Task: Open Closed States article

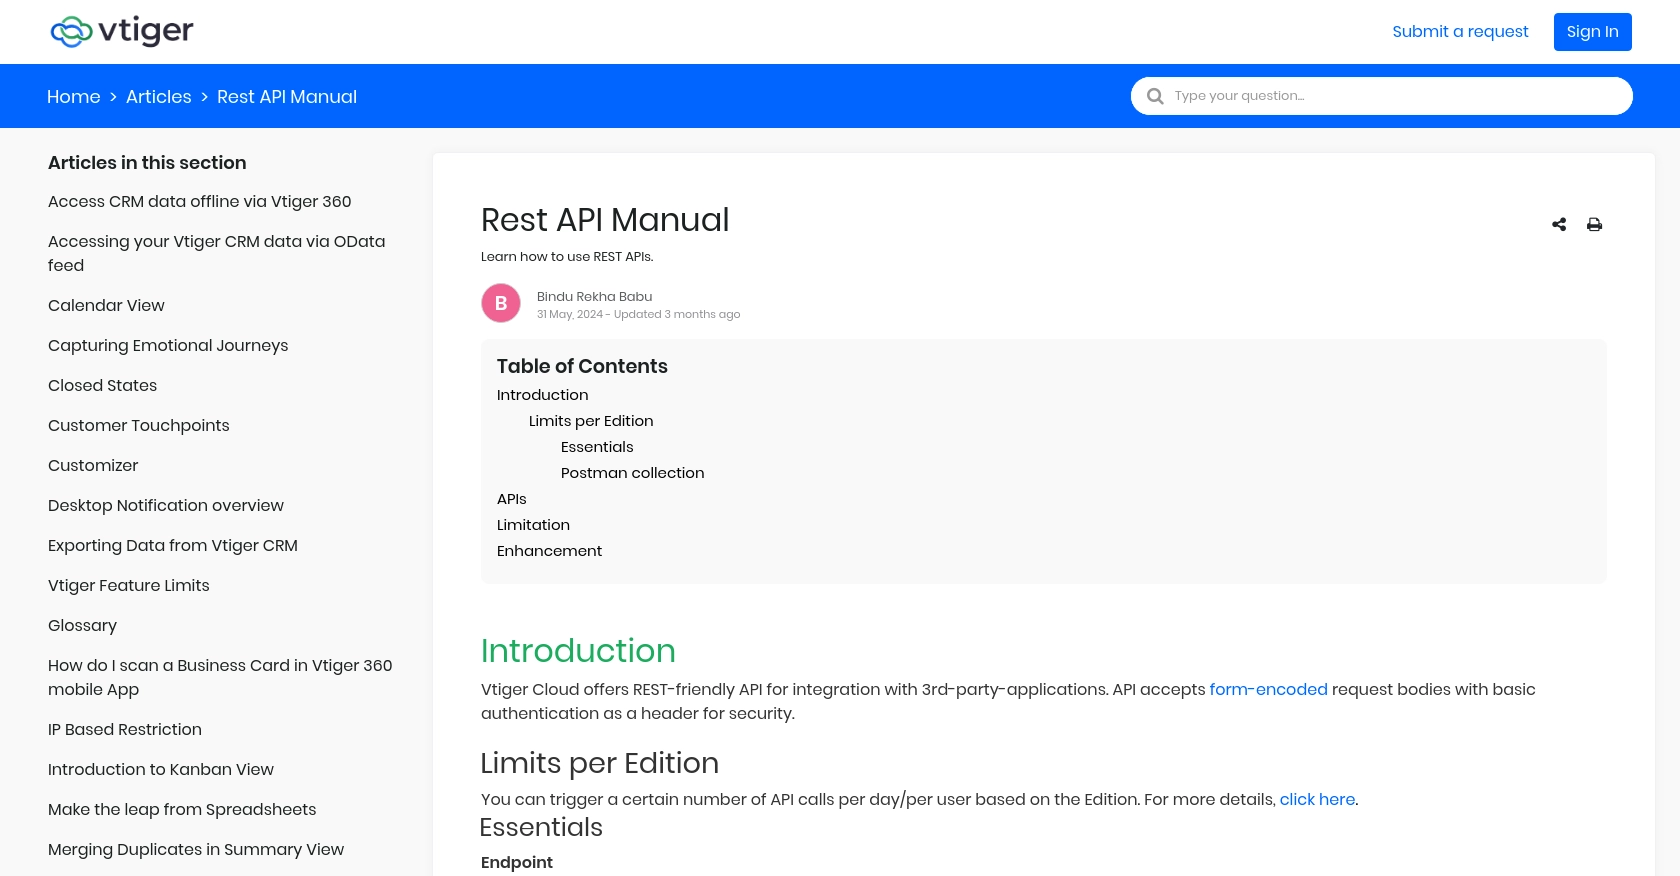Action: 102,385
